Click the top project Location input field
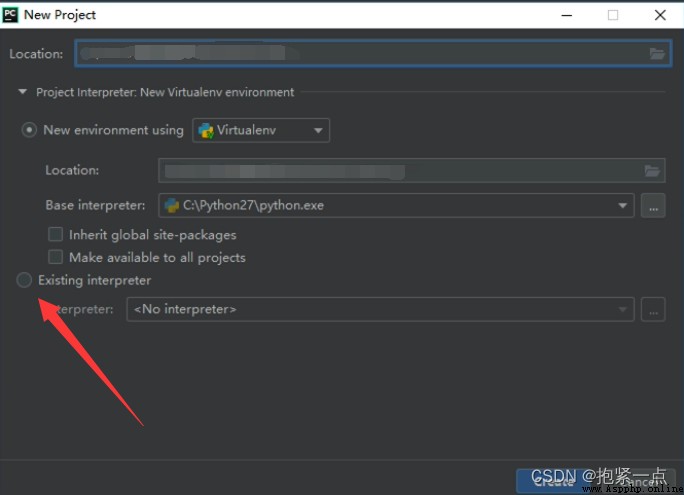Image resolution: width=684 pixels, height=495 pixels. pyautogui.click(x=373, y=54)
